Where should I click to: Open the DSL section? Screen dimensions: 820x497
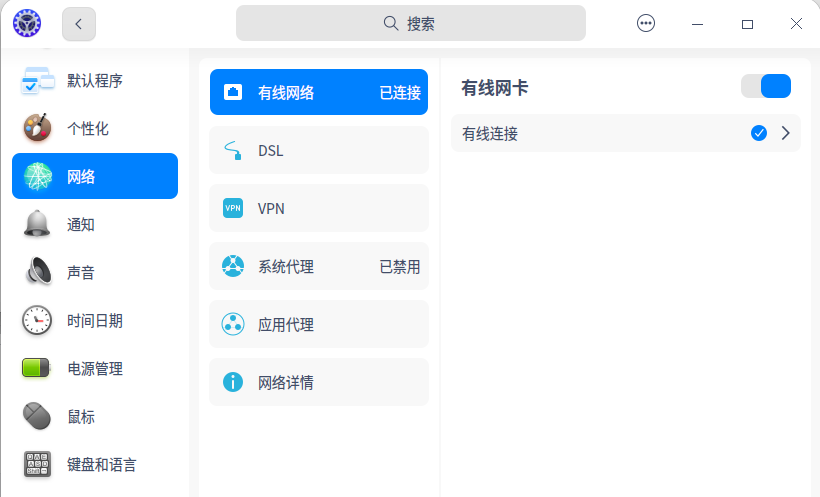[x=319, y=150]
